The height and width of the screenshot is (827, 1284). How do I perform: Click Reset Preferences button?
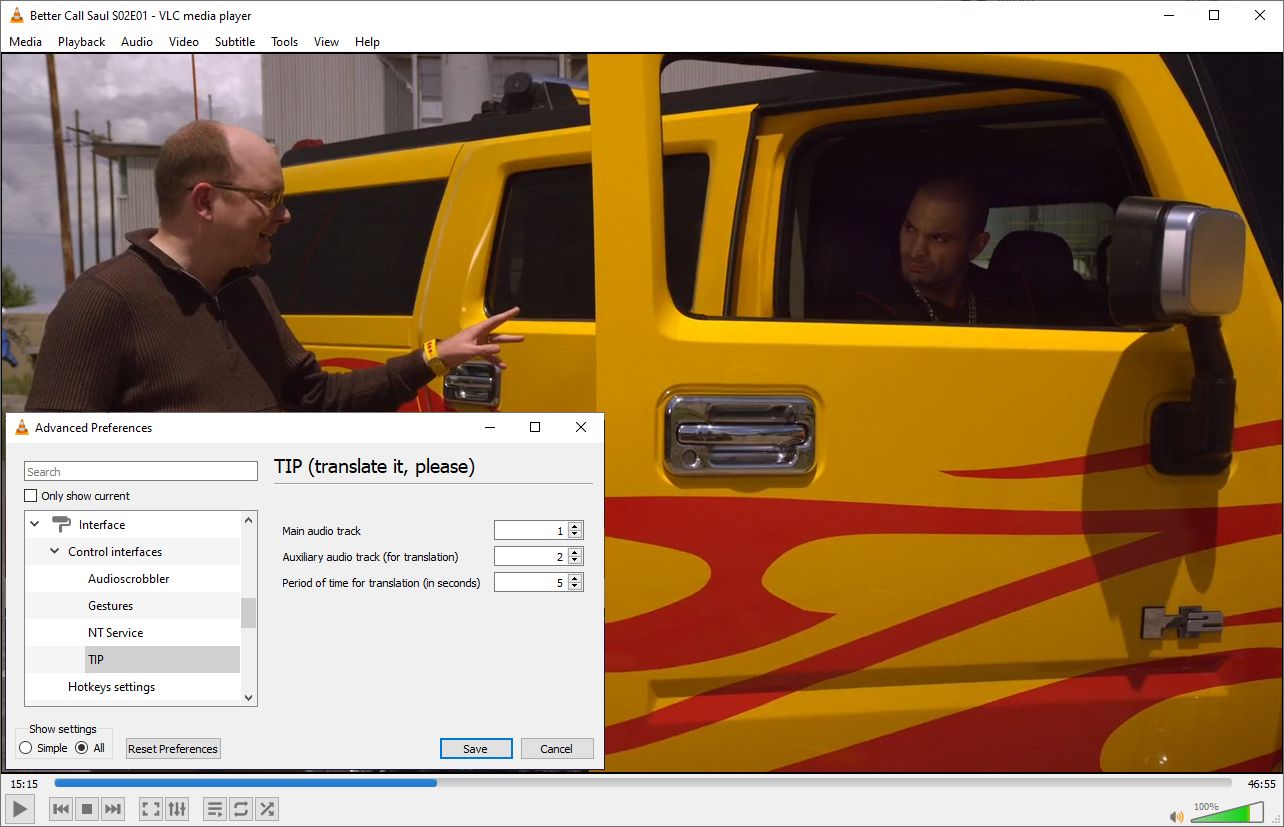click(173, 749)
